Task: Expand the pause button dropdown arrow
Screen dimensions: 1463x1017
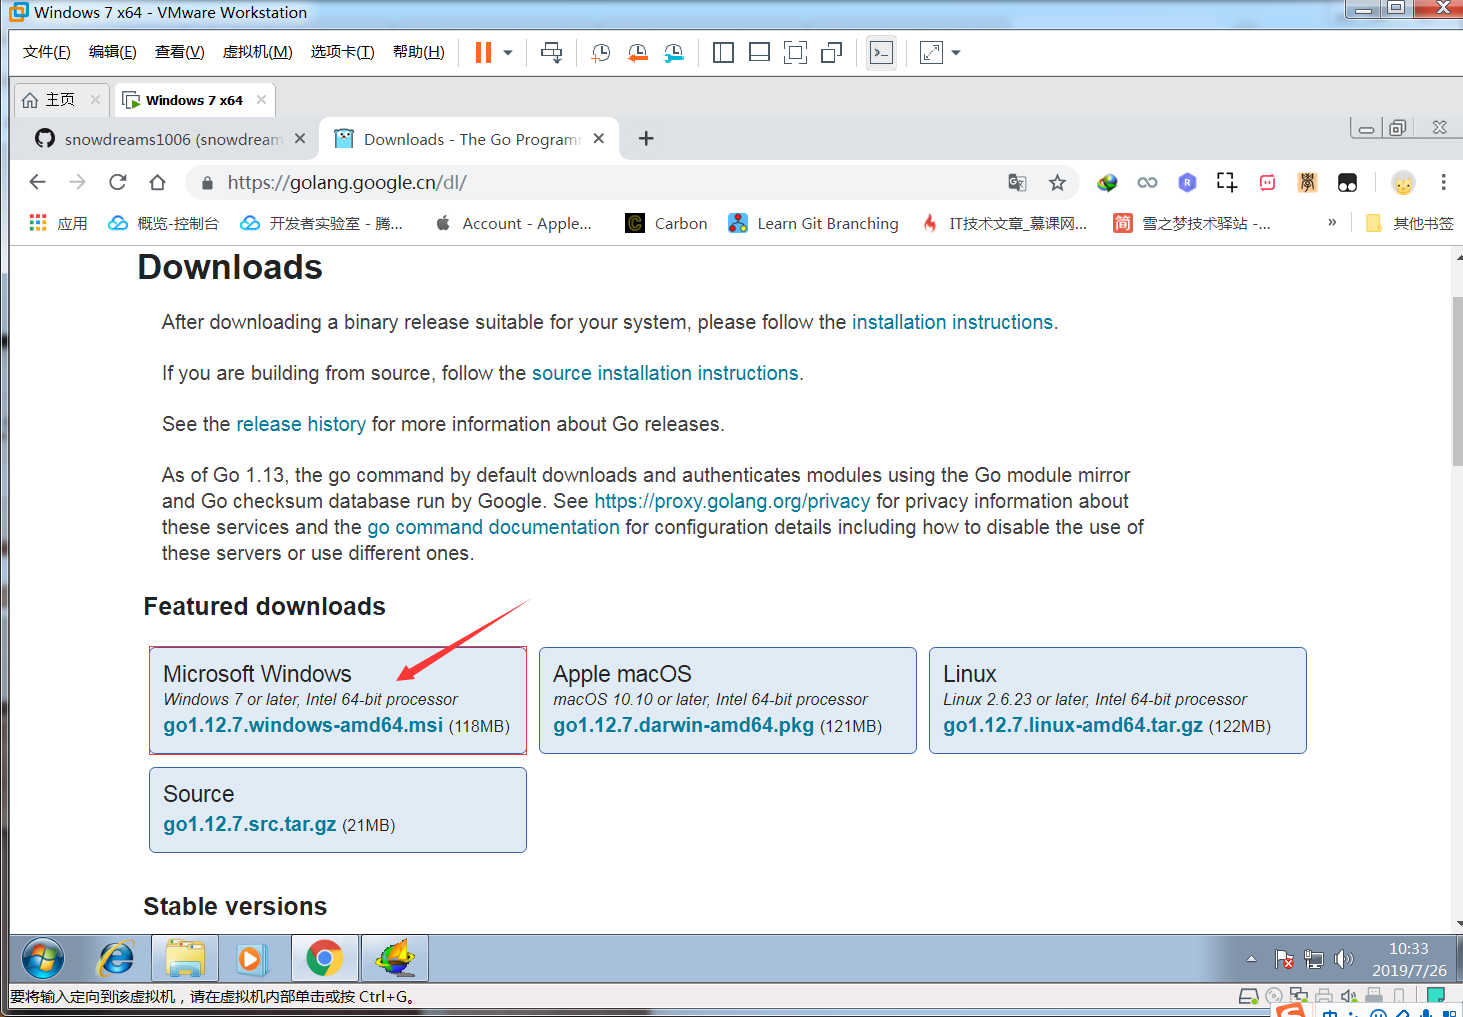Action: pos(507,52)
